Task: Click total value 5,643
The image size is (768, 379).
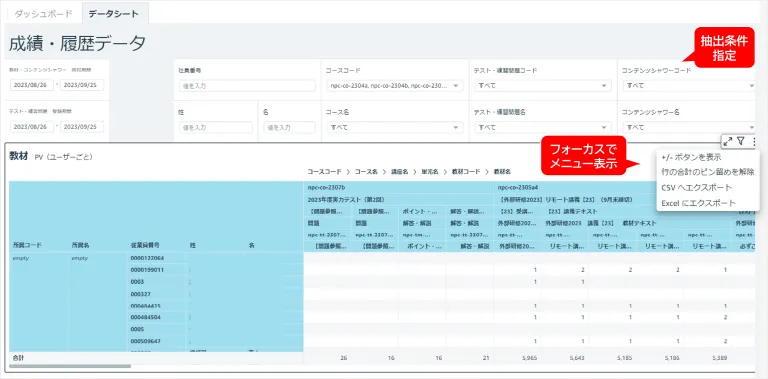Action: coord(577,358)
